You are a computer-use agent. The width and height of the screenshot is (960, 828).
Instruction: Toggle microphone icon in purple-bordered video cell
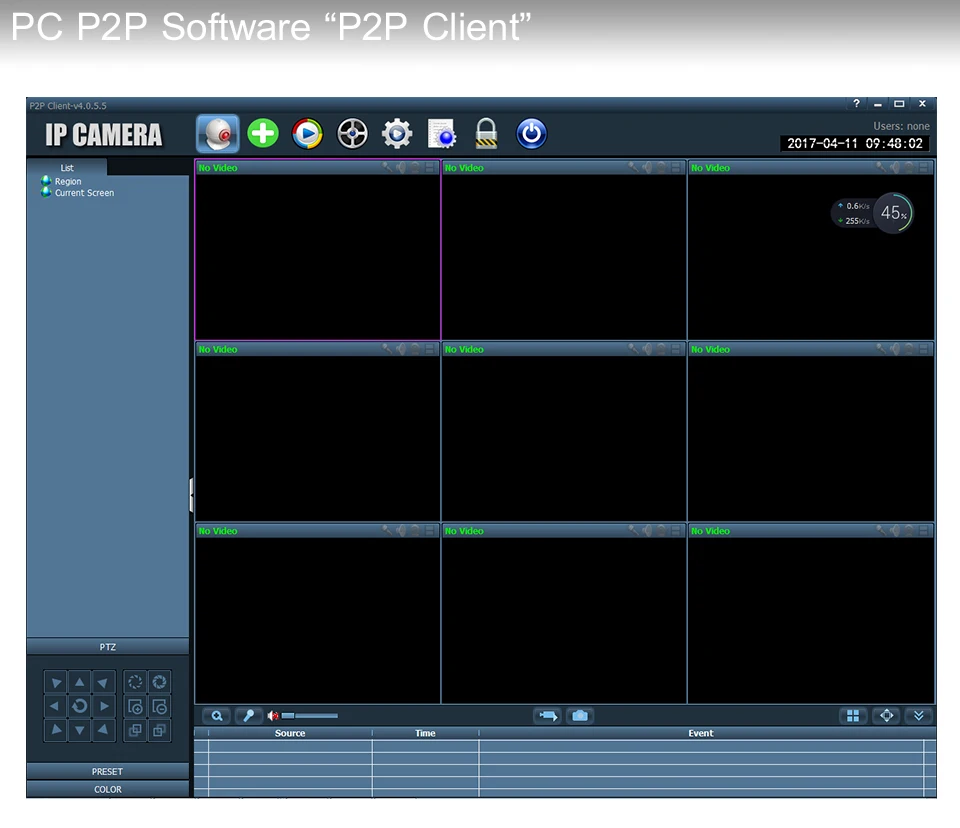(x=387, y=167)
